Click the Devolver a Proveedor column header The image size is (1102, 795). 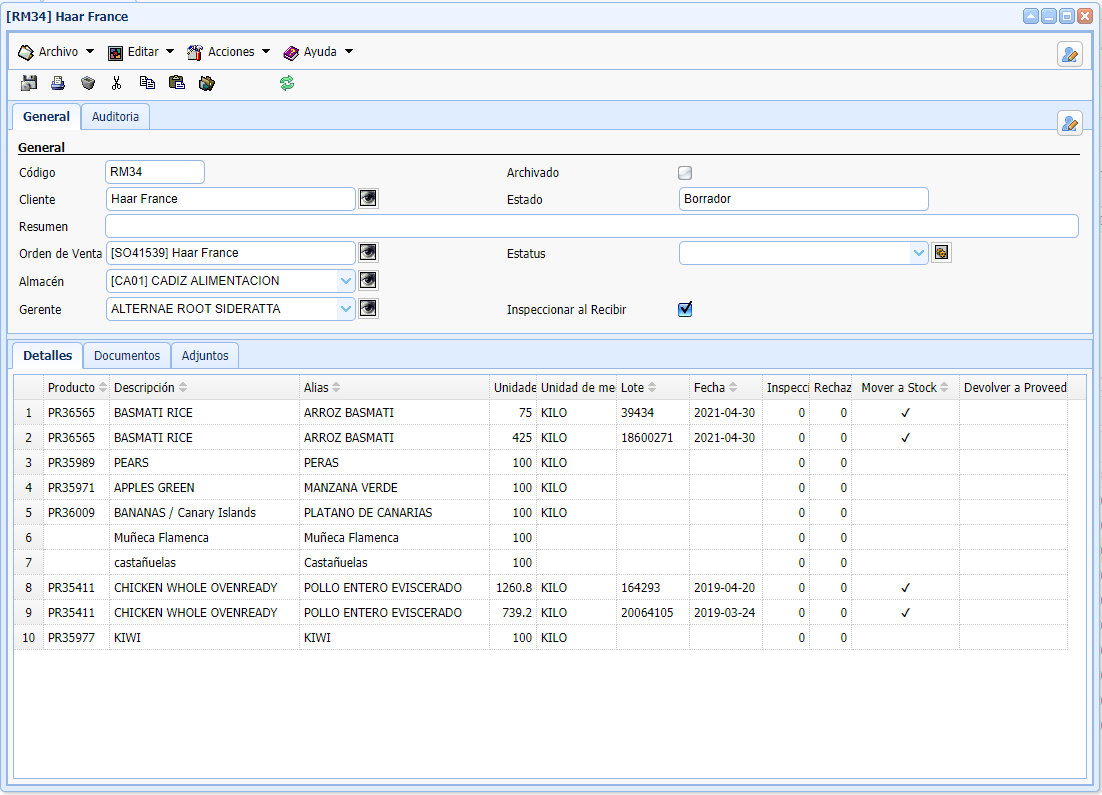tap(1014, 387)
